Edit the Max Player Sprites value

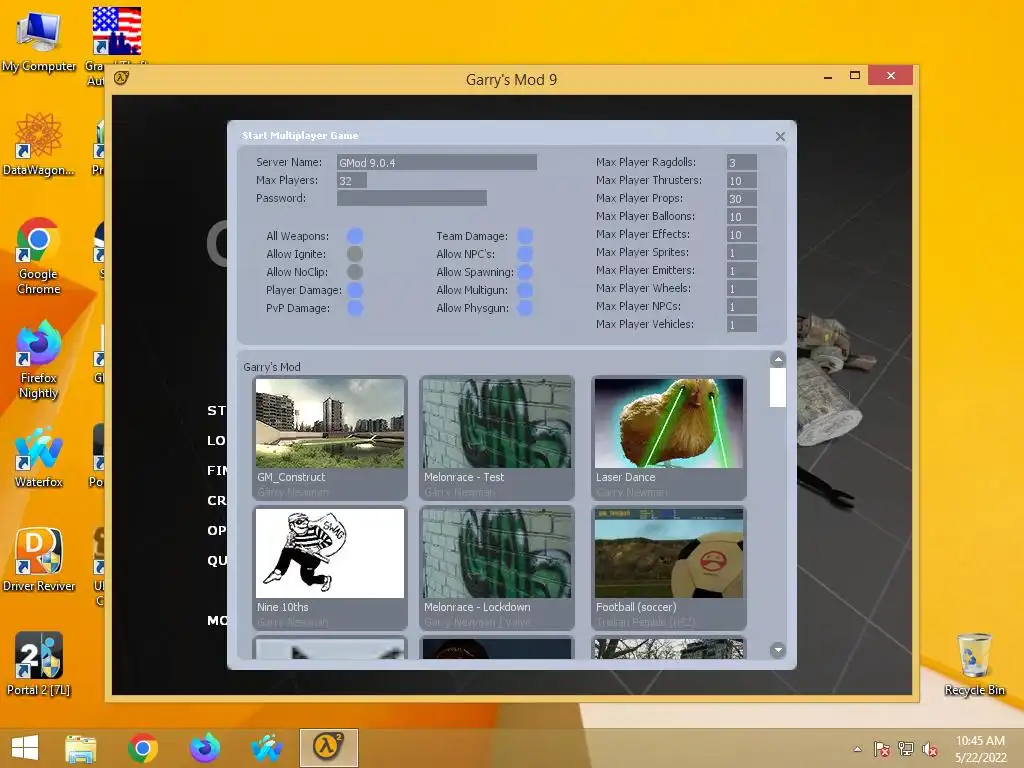click(742, 252)
